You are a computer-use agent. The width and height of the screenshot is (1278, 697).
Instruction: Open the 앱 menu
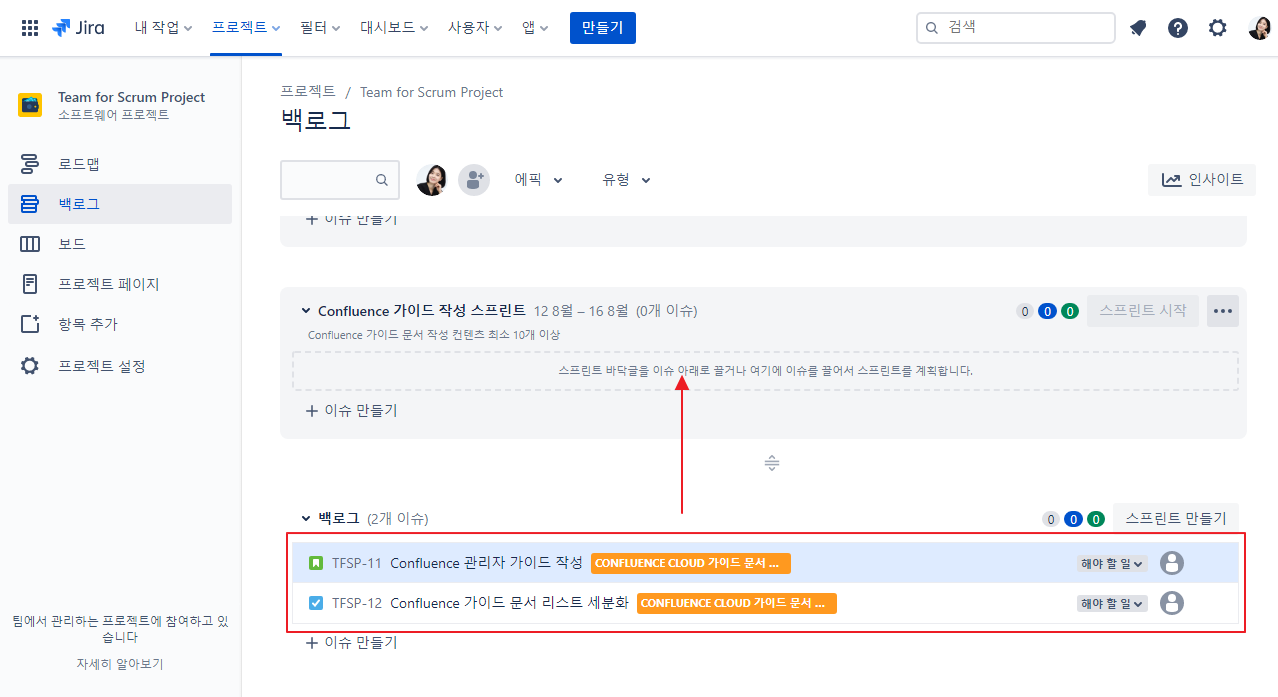[x=535, y=28]
